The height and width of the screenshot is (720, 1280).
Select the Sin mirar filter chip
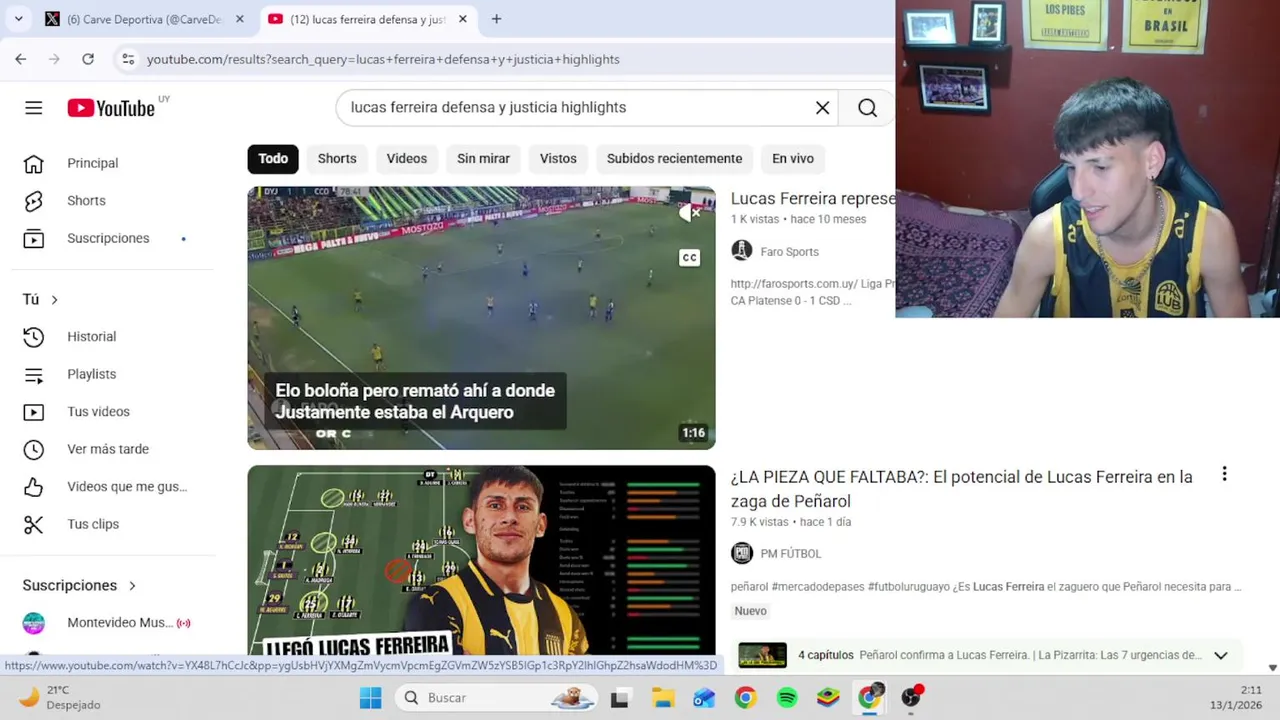483,158
